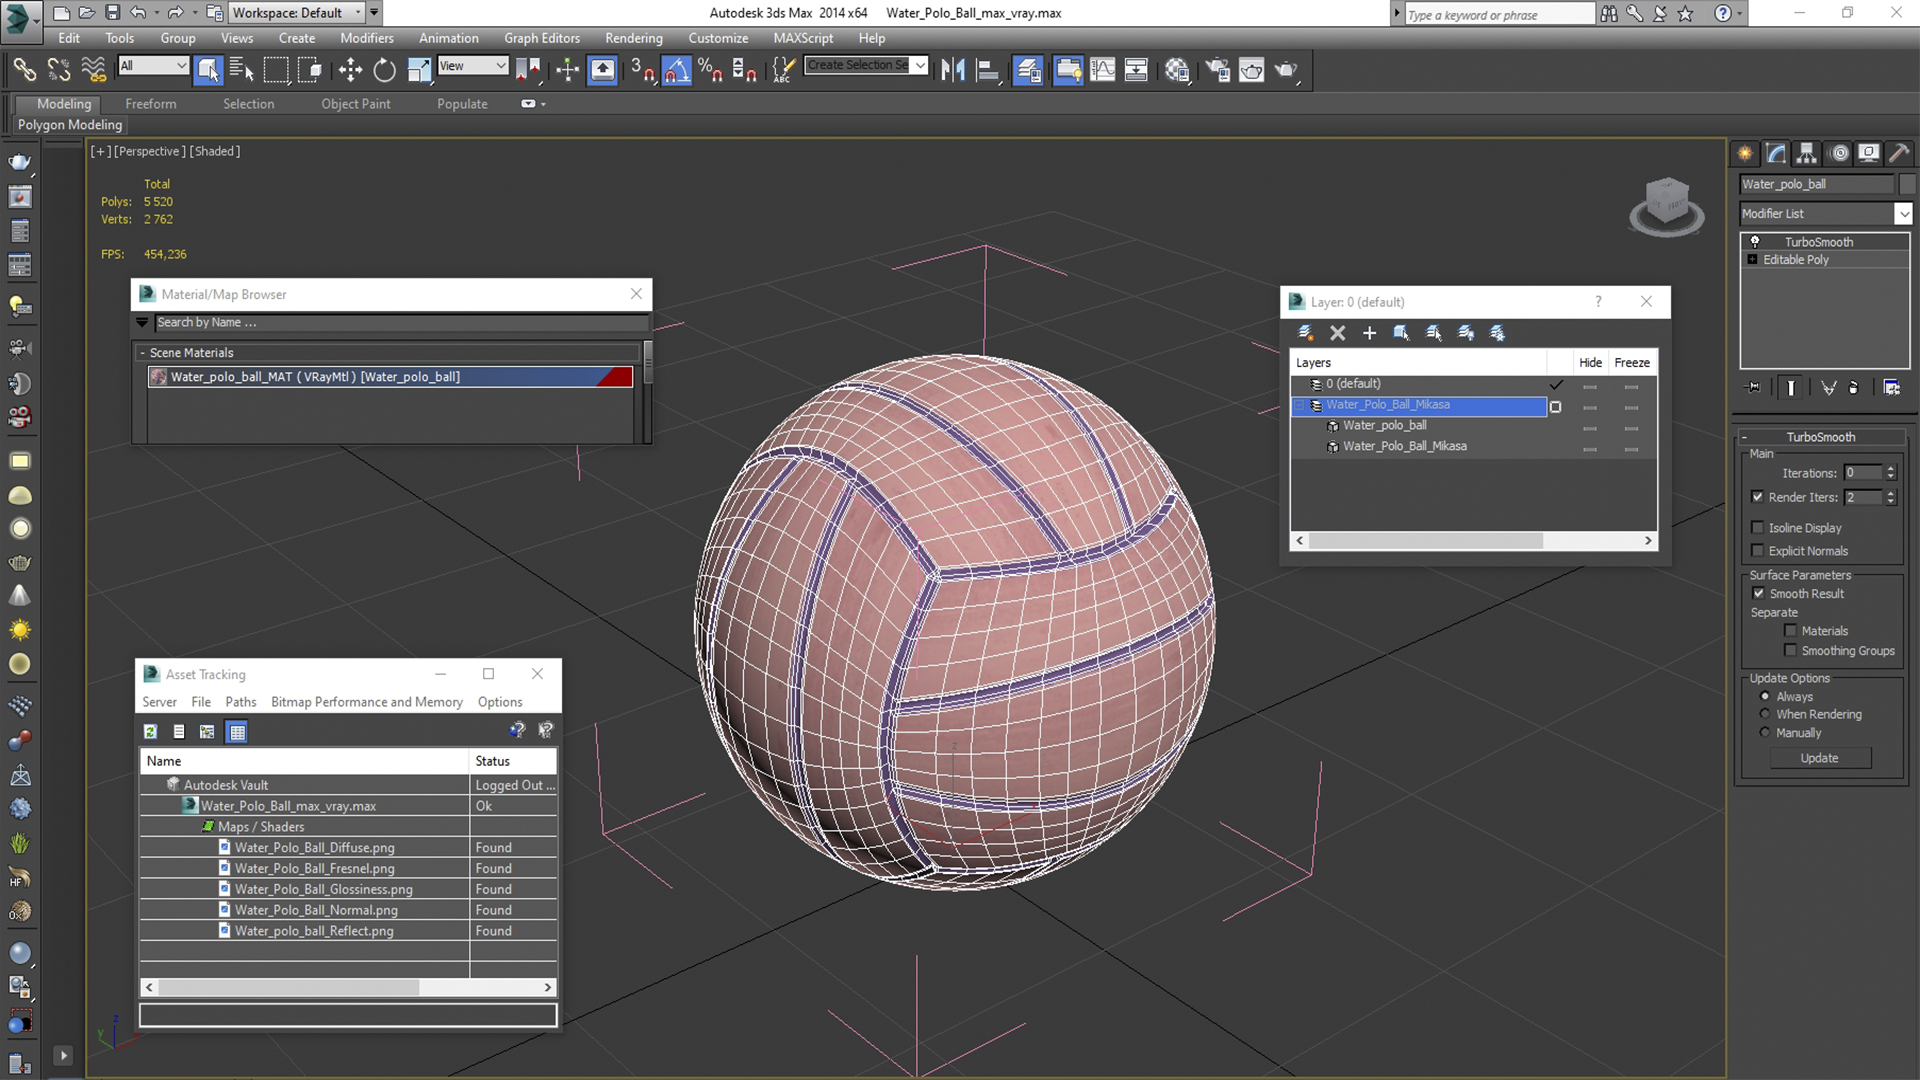
Task: Open the Modify command panel tab
Action: point(1776,153)
